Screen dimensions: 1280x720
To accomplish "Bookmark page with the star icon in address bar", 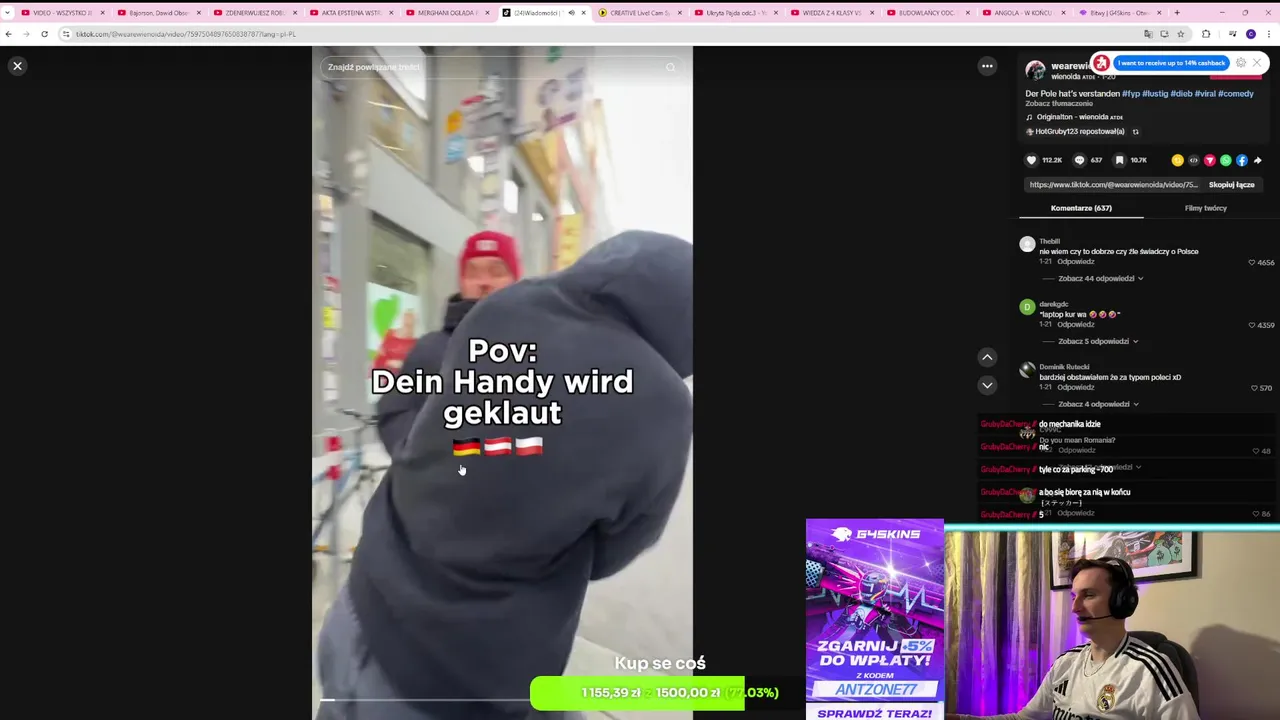I will (1181, 34).
